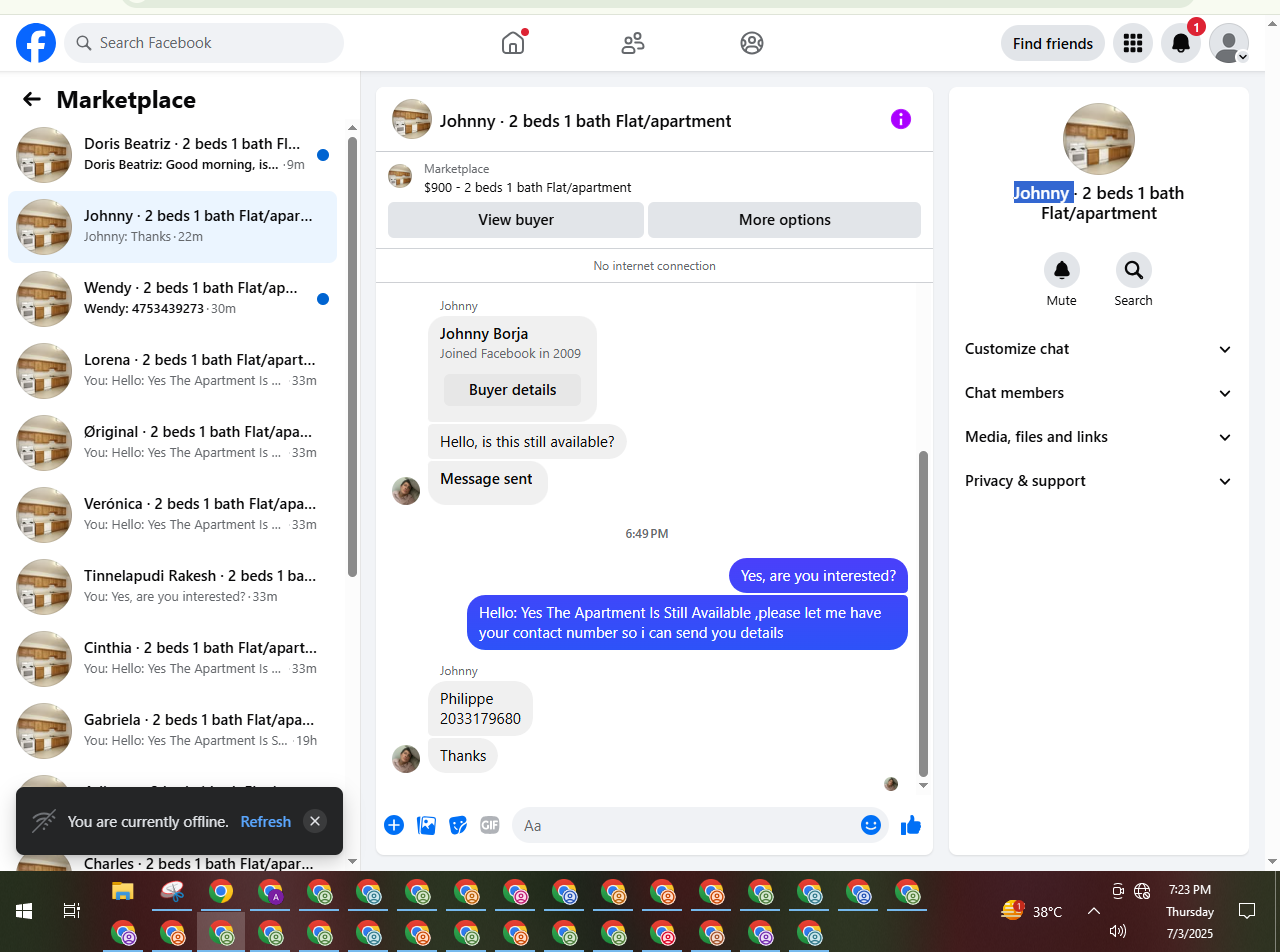Open Doris Beatriz conversation
This screenshot has width=1280, height=952.
point(172,155)
